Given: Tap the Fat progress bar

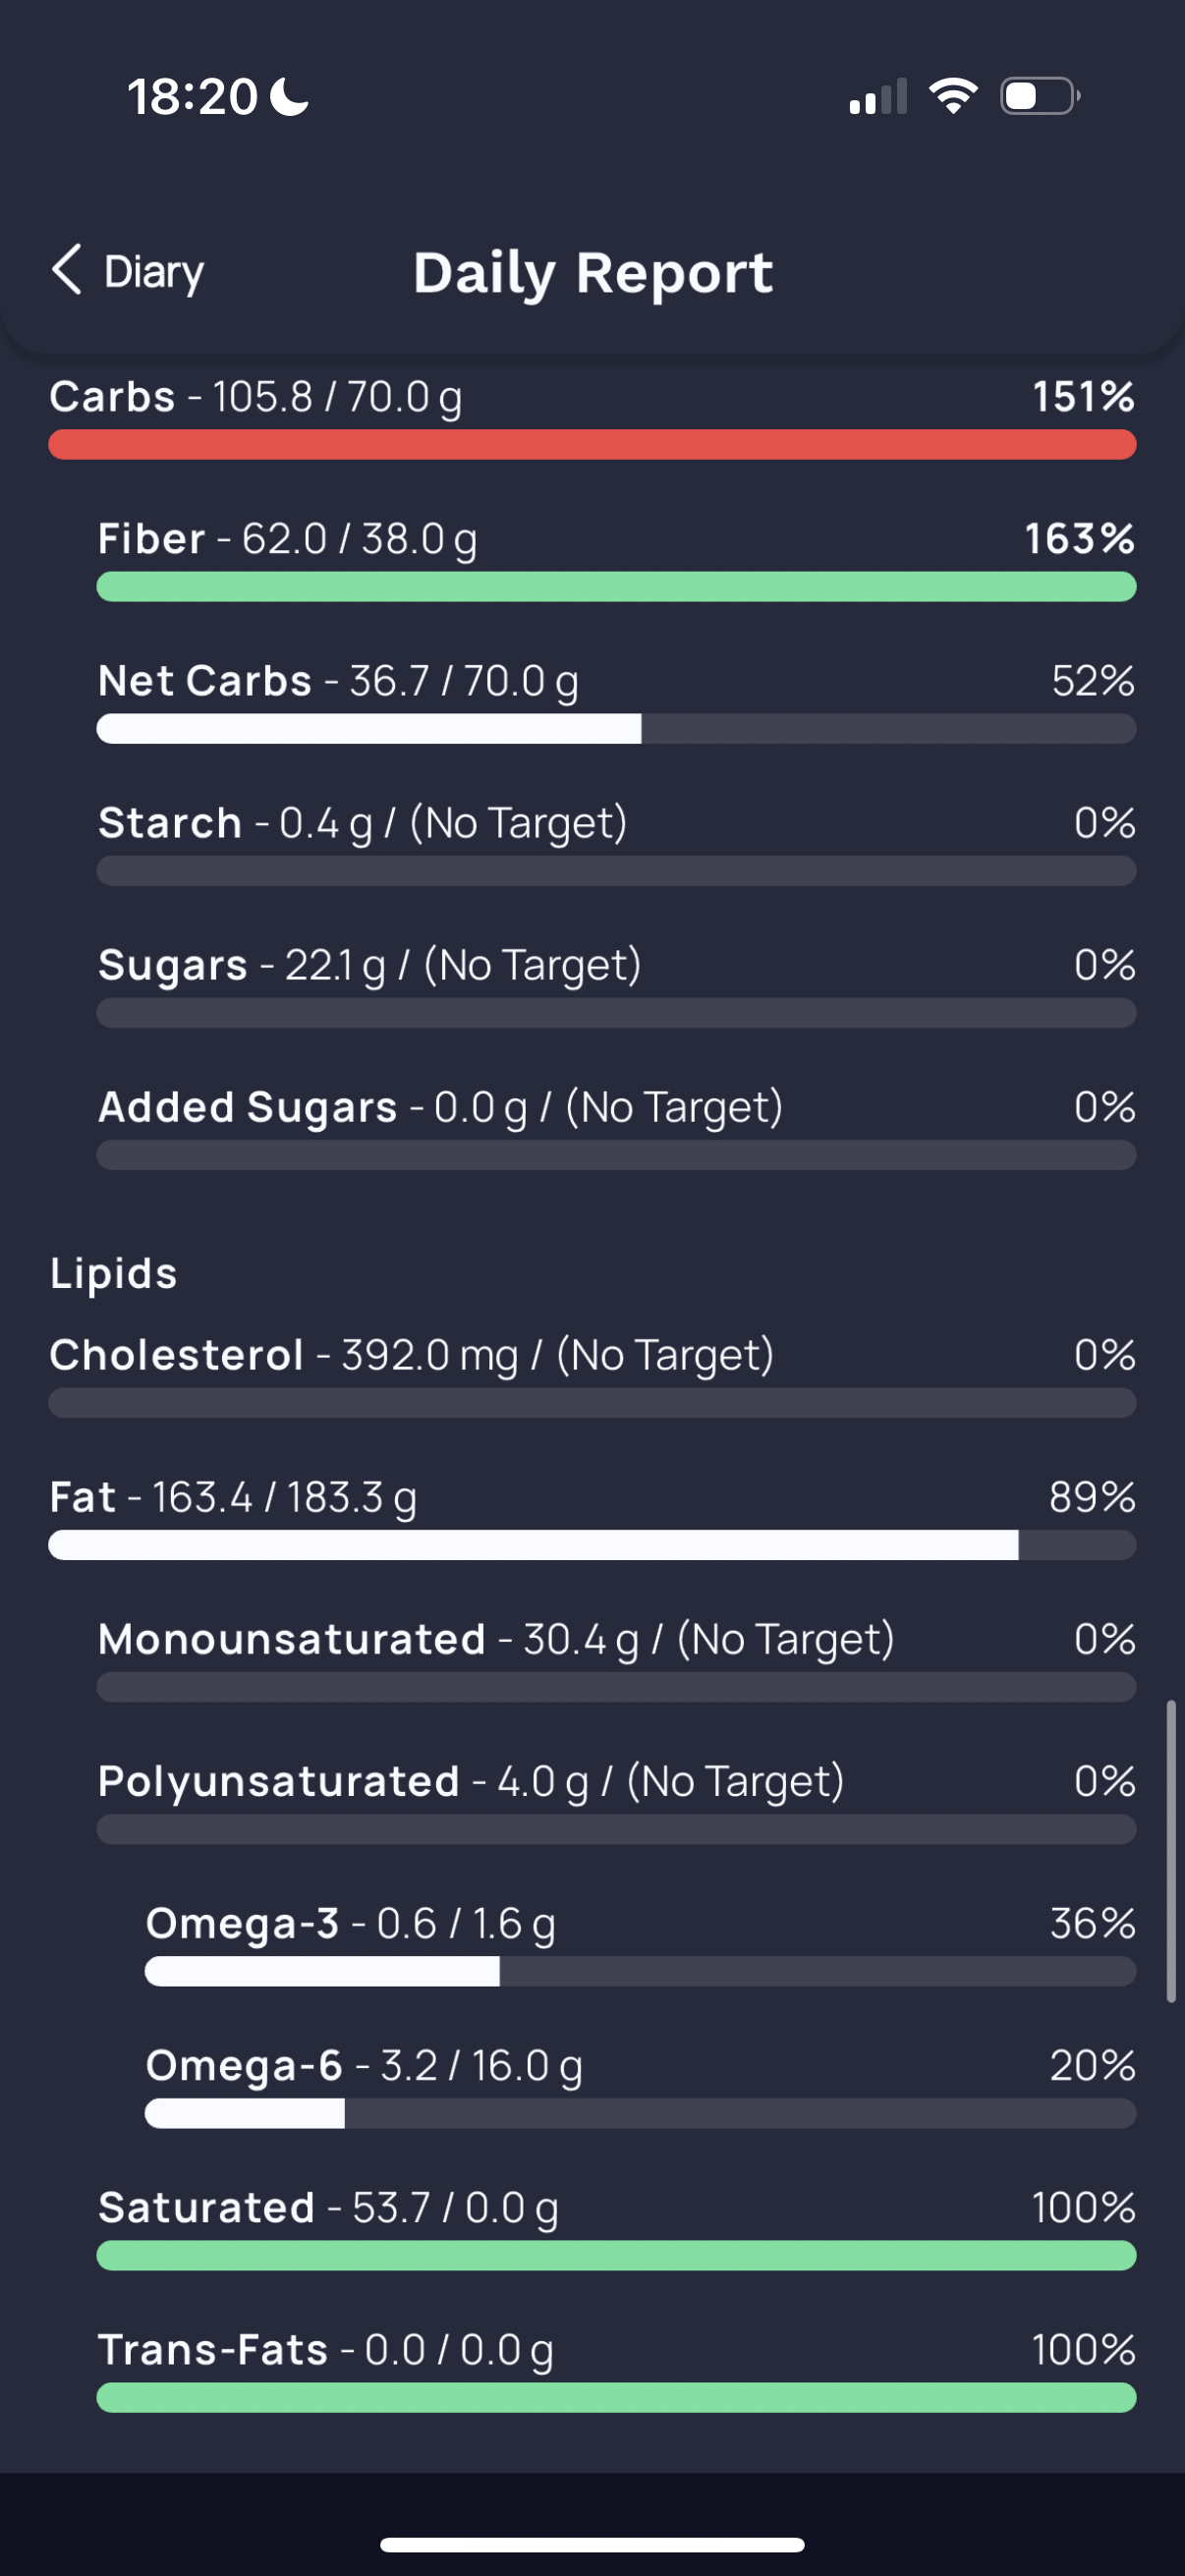Looking at the screenshot, I should coord(592,1545).
